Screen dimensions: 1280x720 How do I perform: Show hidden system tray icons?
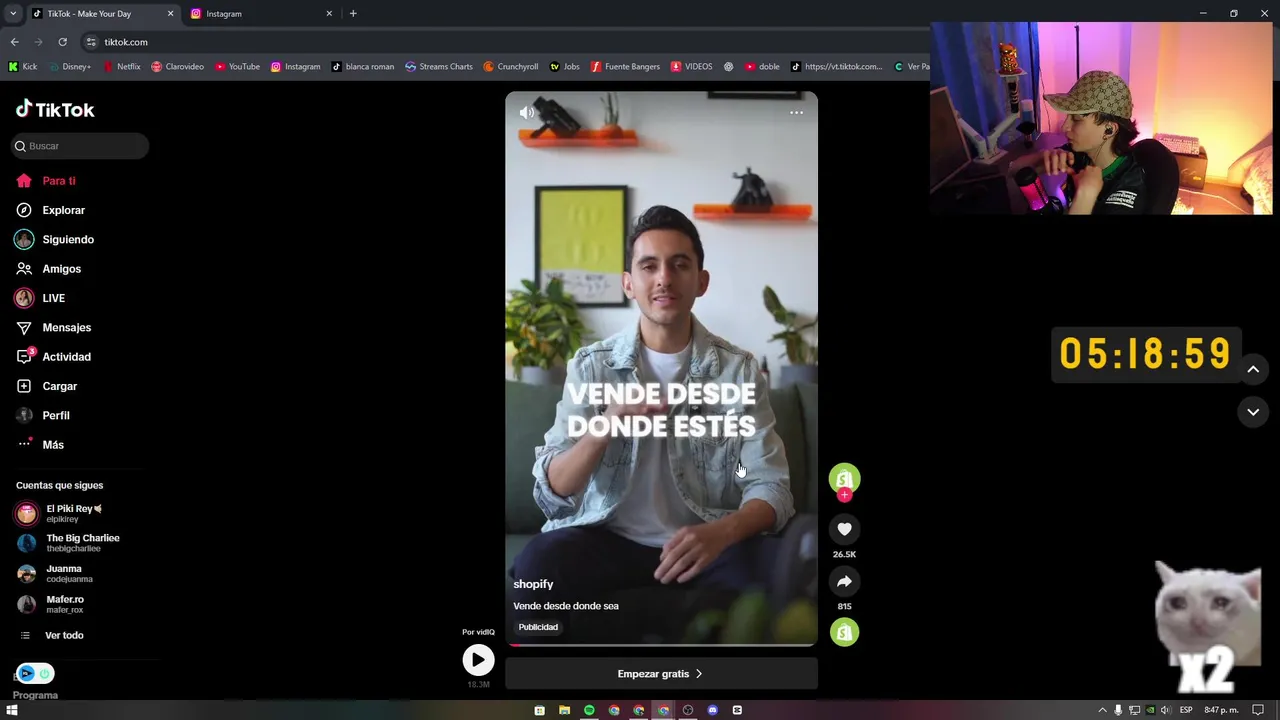pos(1102,710)
